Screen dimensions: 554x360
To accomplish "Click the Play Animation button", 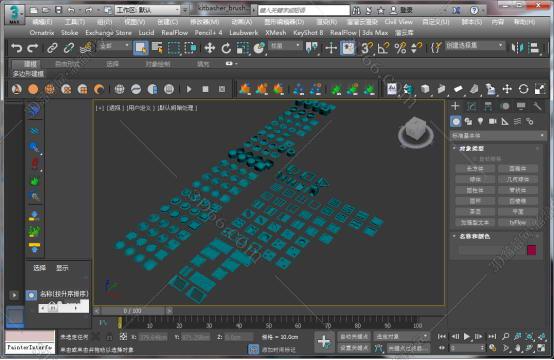I will pos(467,336).
